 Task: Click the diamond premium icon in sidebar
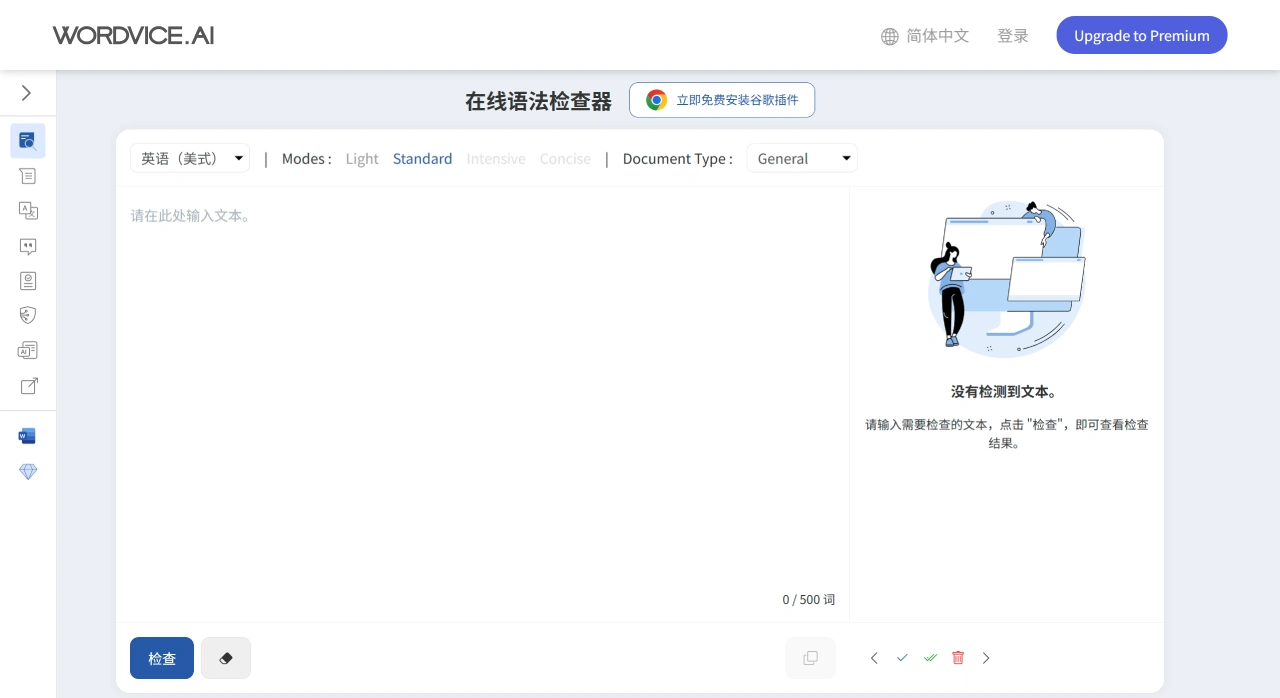coord(28,471)
